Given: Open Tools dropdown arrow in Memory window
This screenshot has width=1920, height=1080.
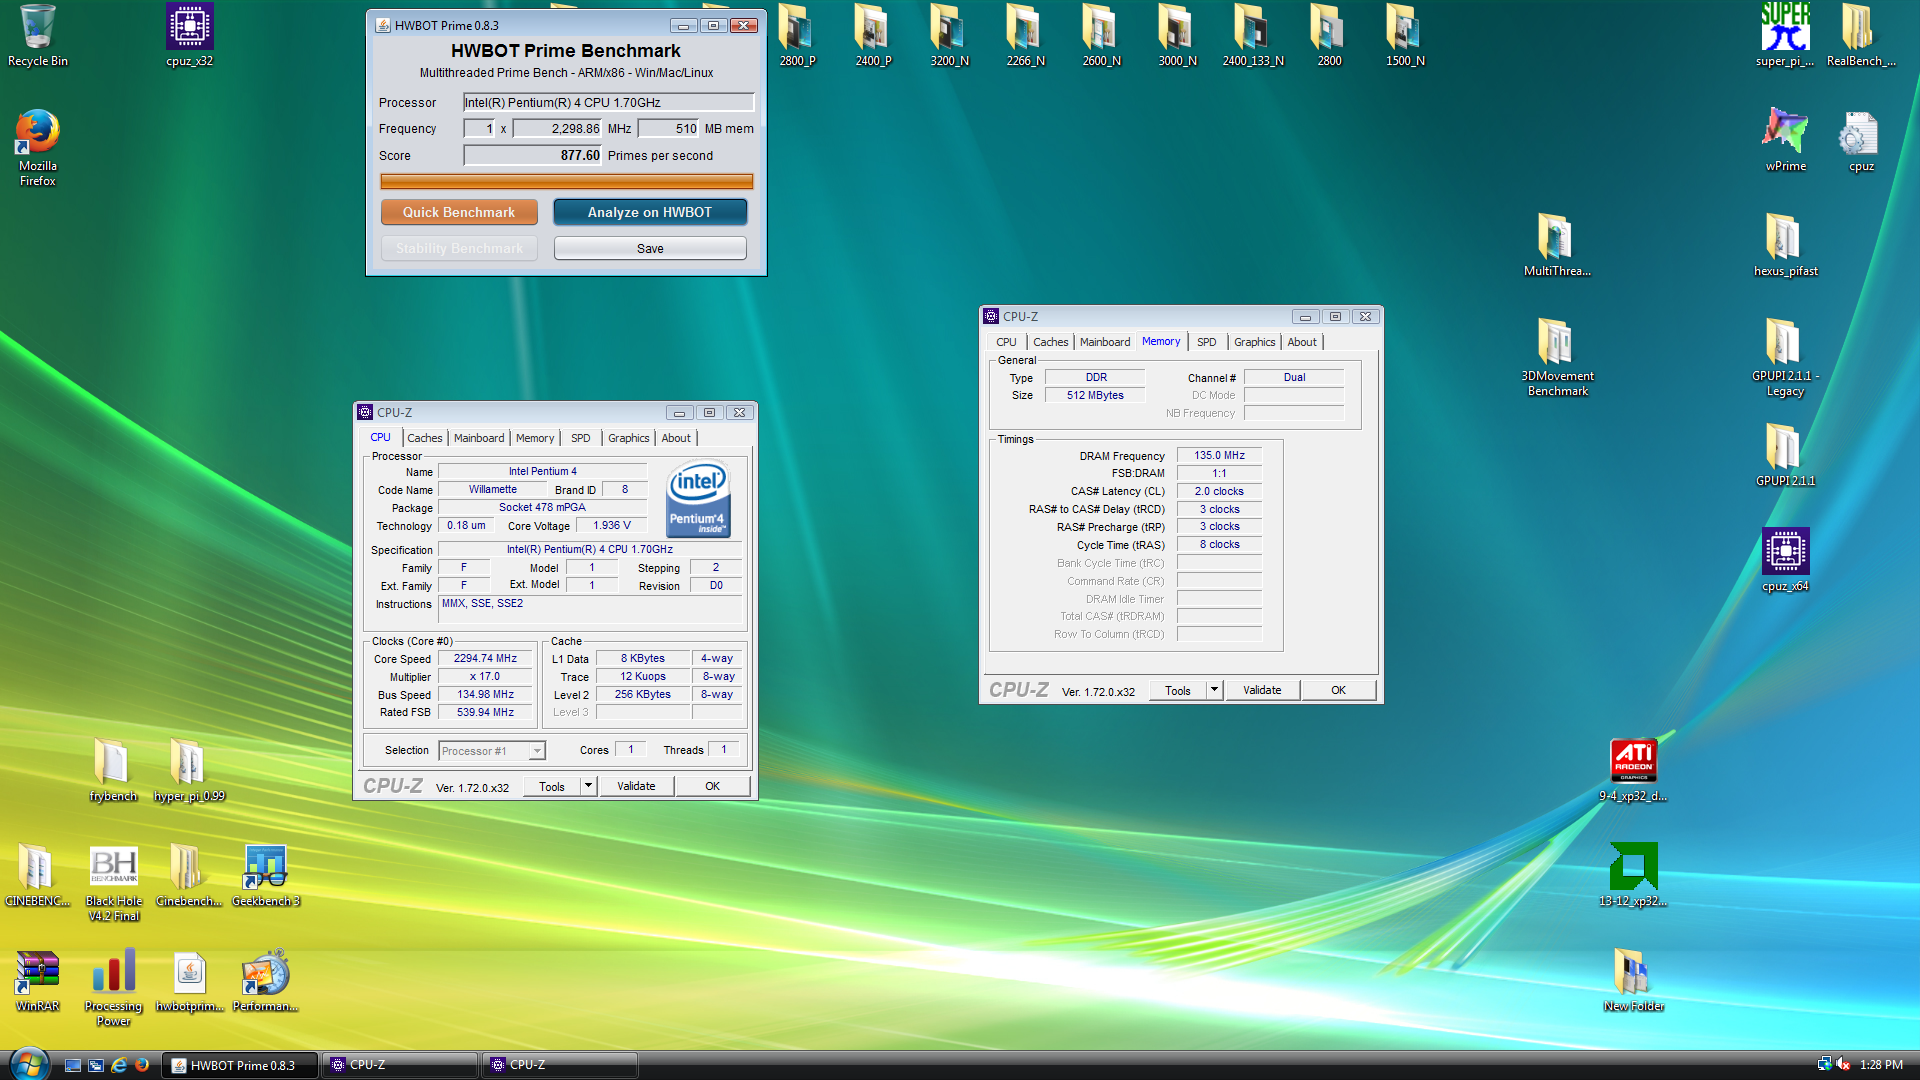Looking at the screenshot, I should [x=1214, y=690].
